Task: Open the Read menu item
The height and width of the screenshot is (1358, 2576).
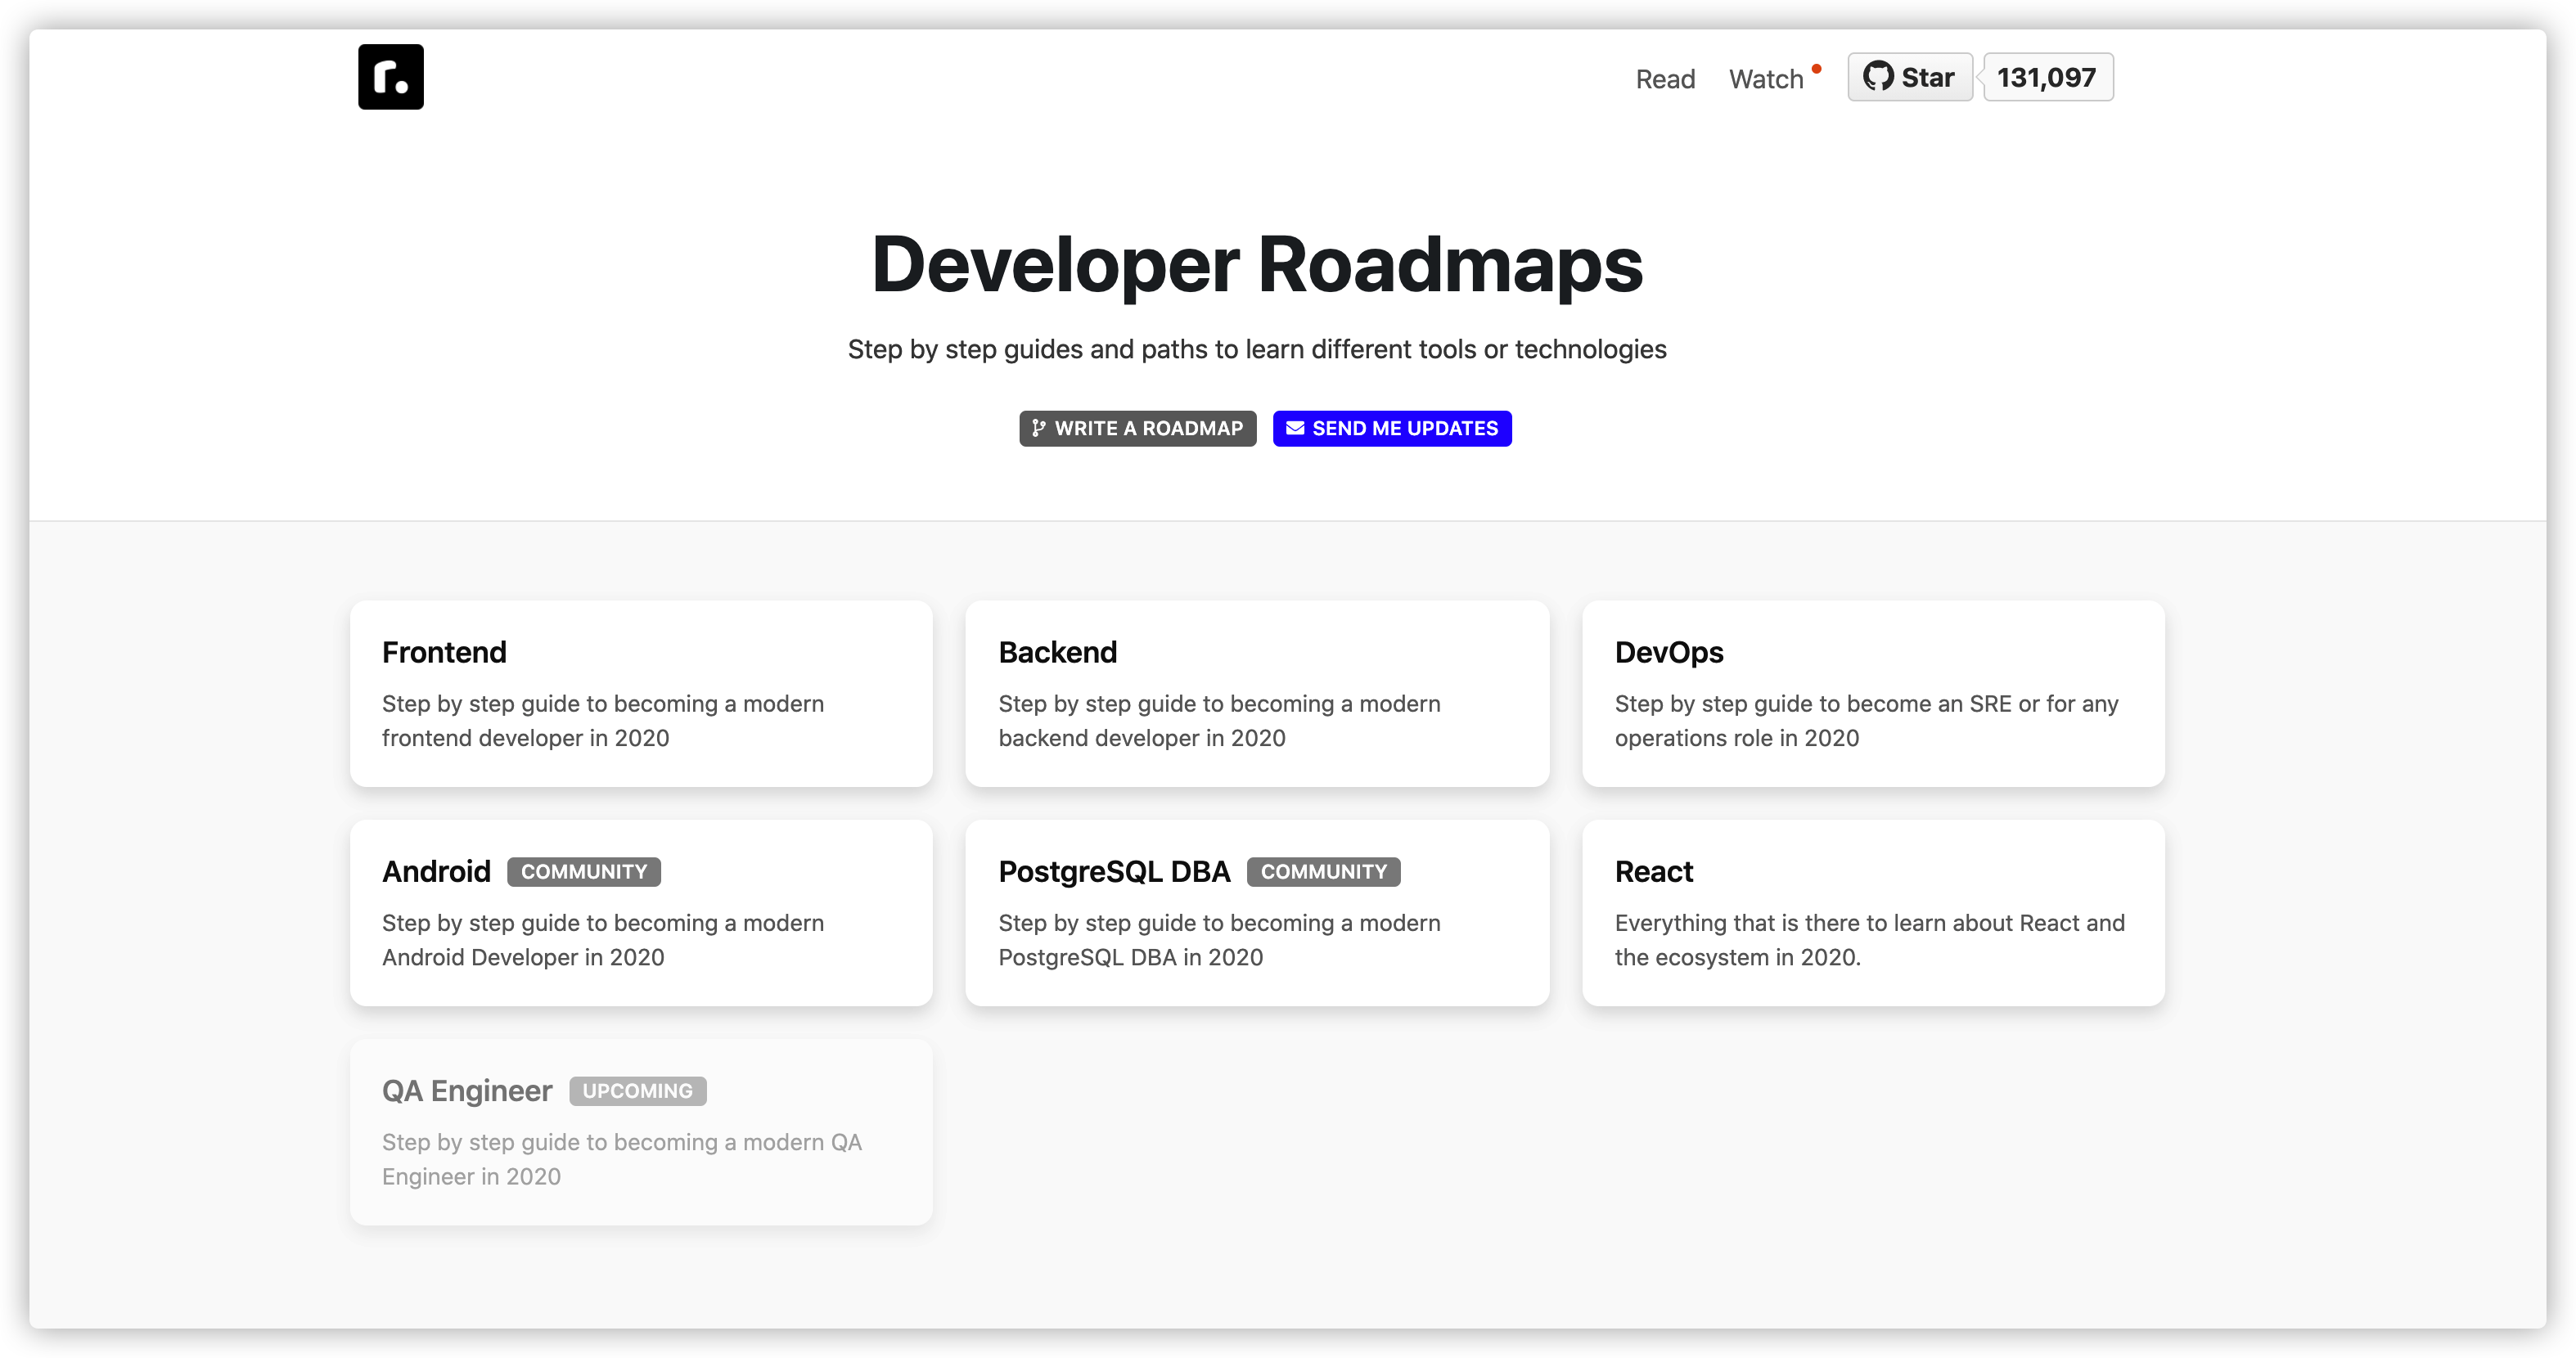Action: 1665,79
